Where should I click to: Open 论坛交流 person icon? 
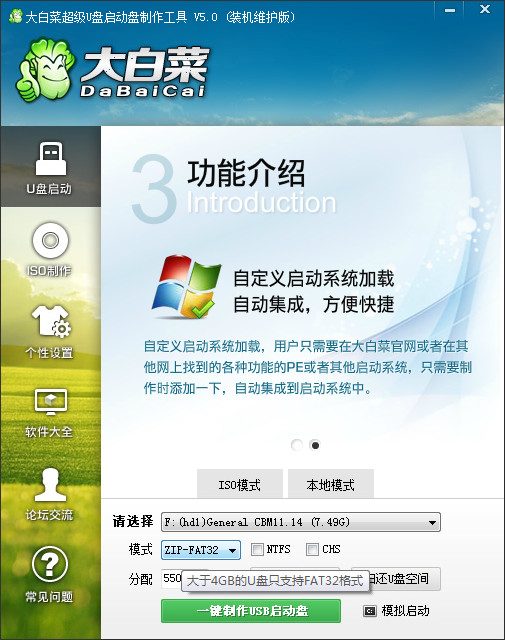50,484
